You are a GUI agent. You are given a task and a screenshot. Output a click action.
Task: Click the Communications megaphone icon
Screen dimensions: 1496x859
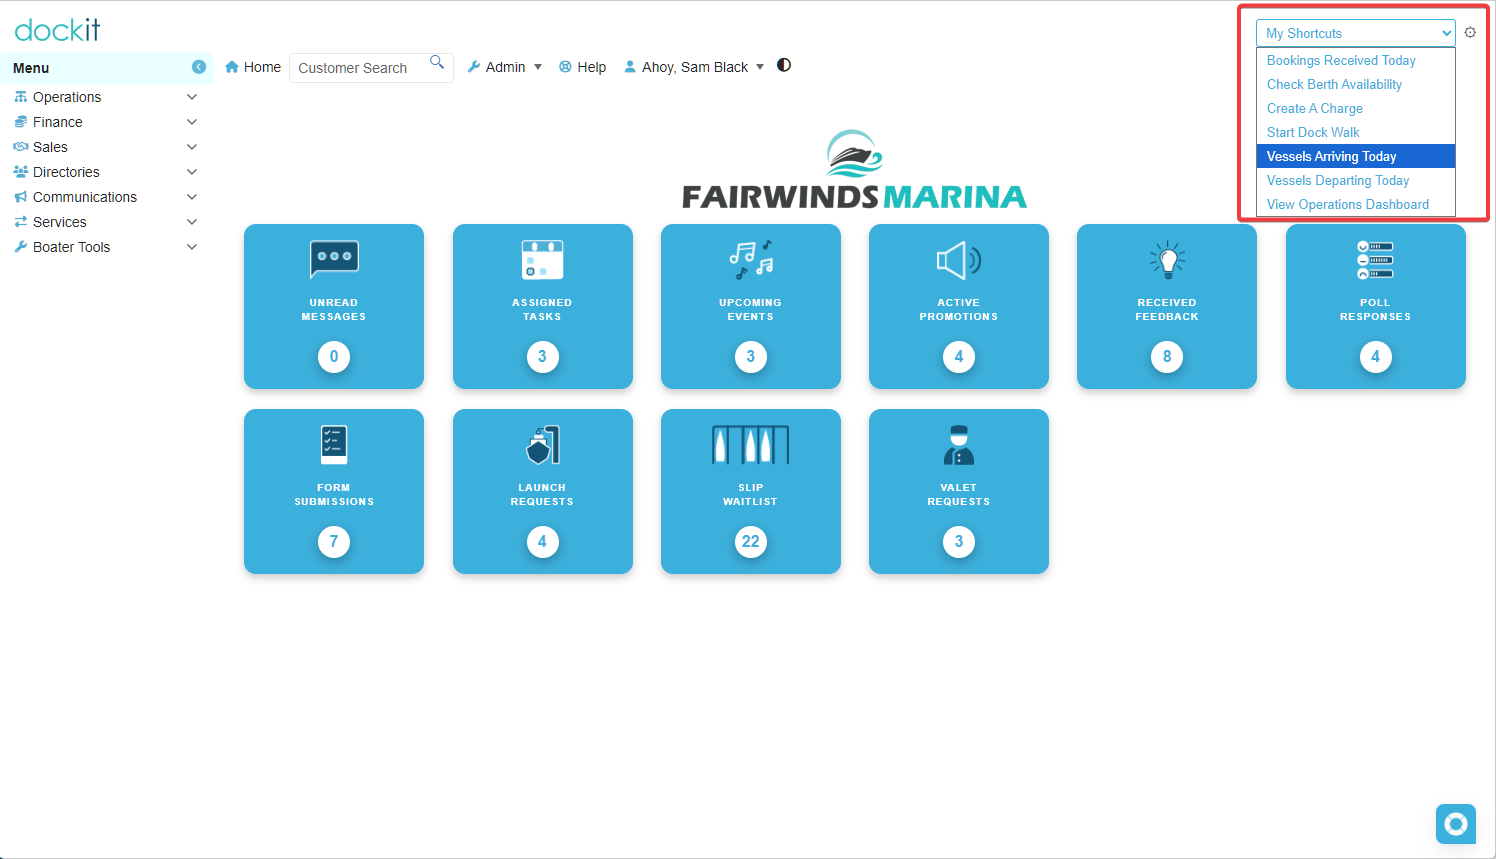tap(21, 197)
